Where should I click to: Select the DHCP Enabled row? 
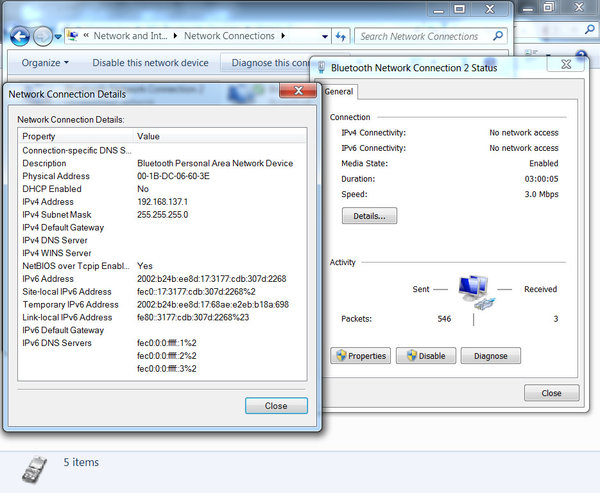coord(162,189)
